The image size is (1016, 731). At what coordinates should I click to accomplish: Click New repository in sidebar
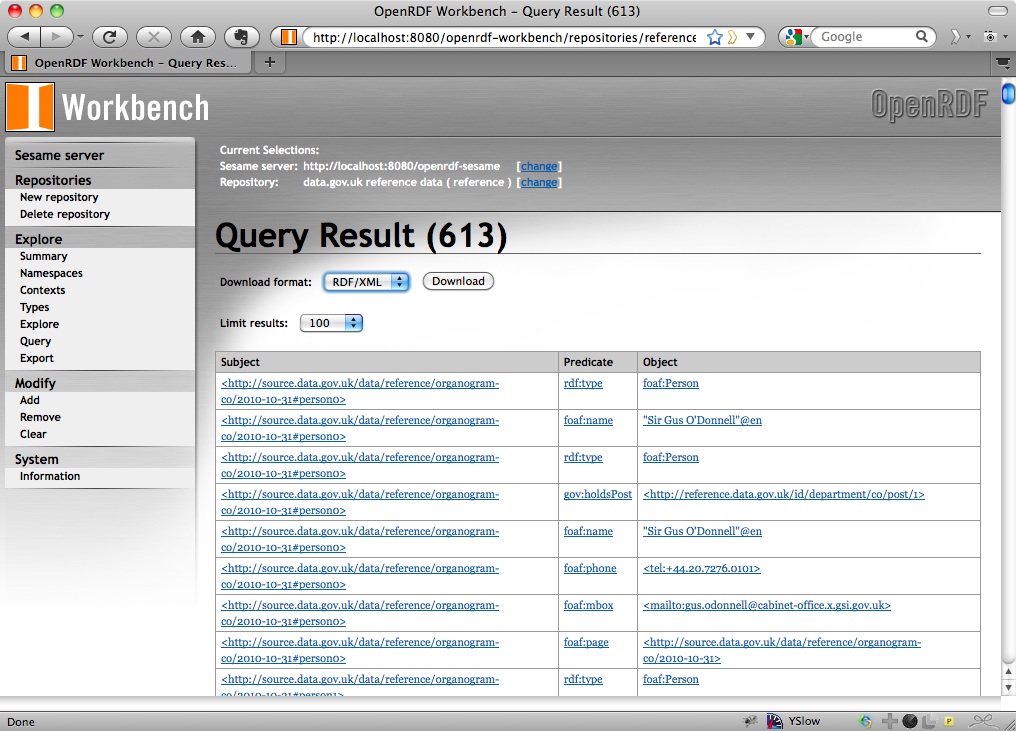tap(59, 197)
